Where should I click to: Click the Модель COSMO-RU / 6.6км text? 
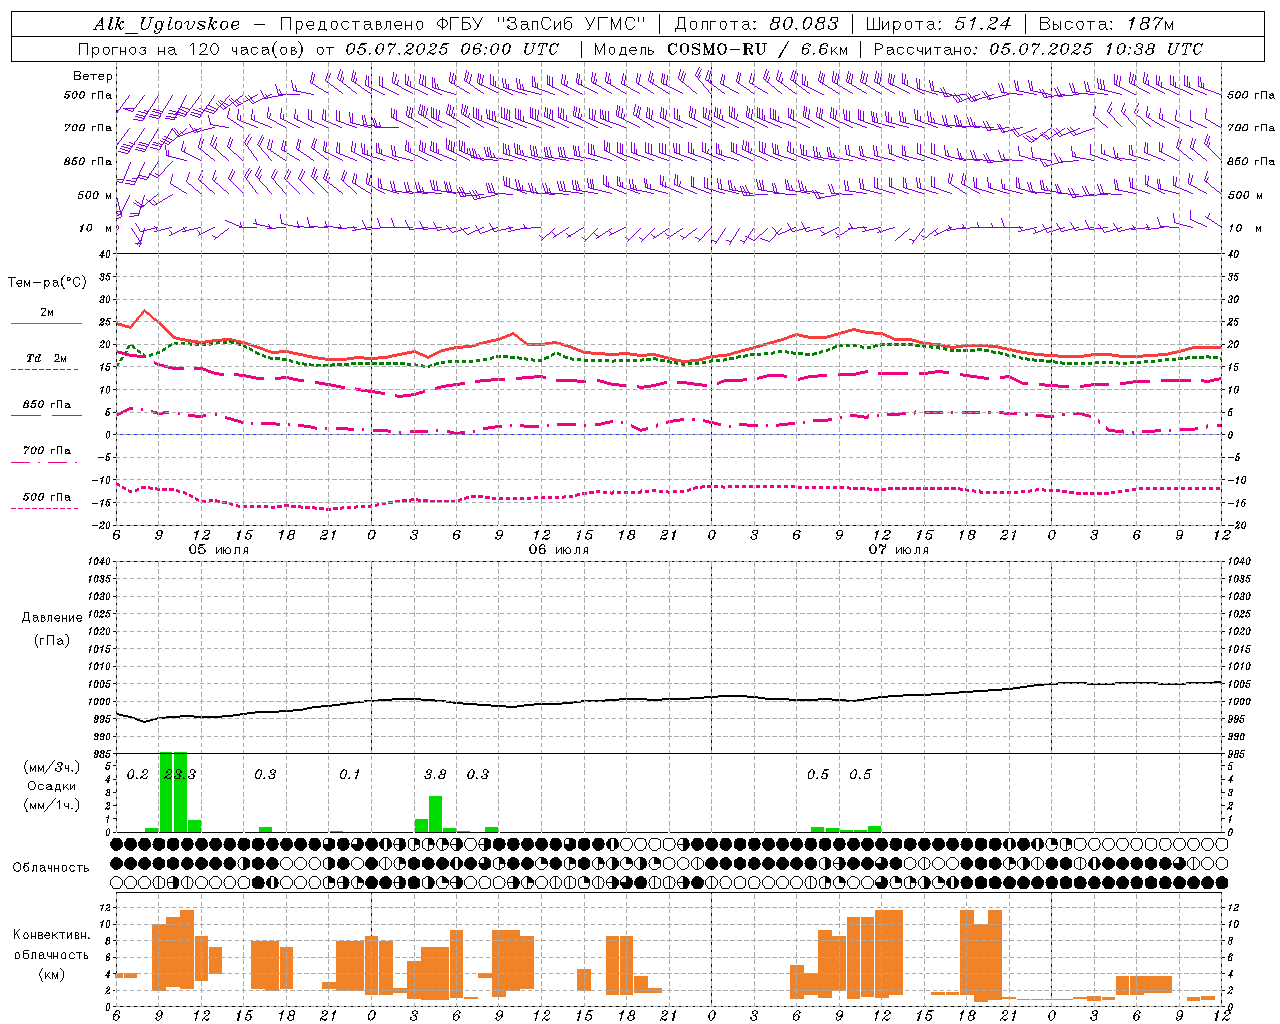coord(721,49)
